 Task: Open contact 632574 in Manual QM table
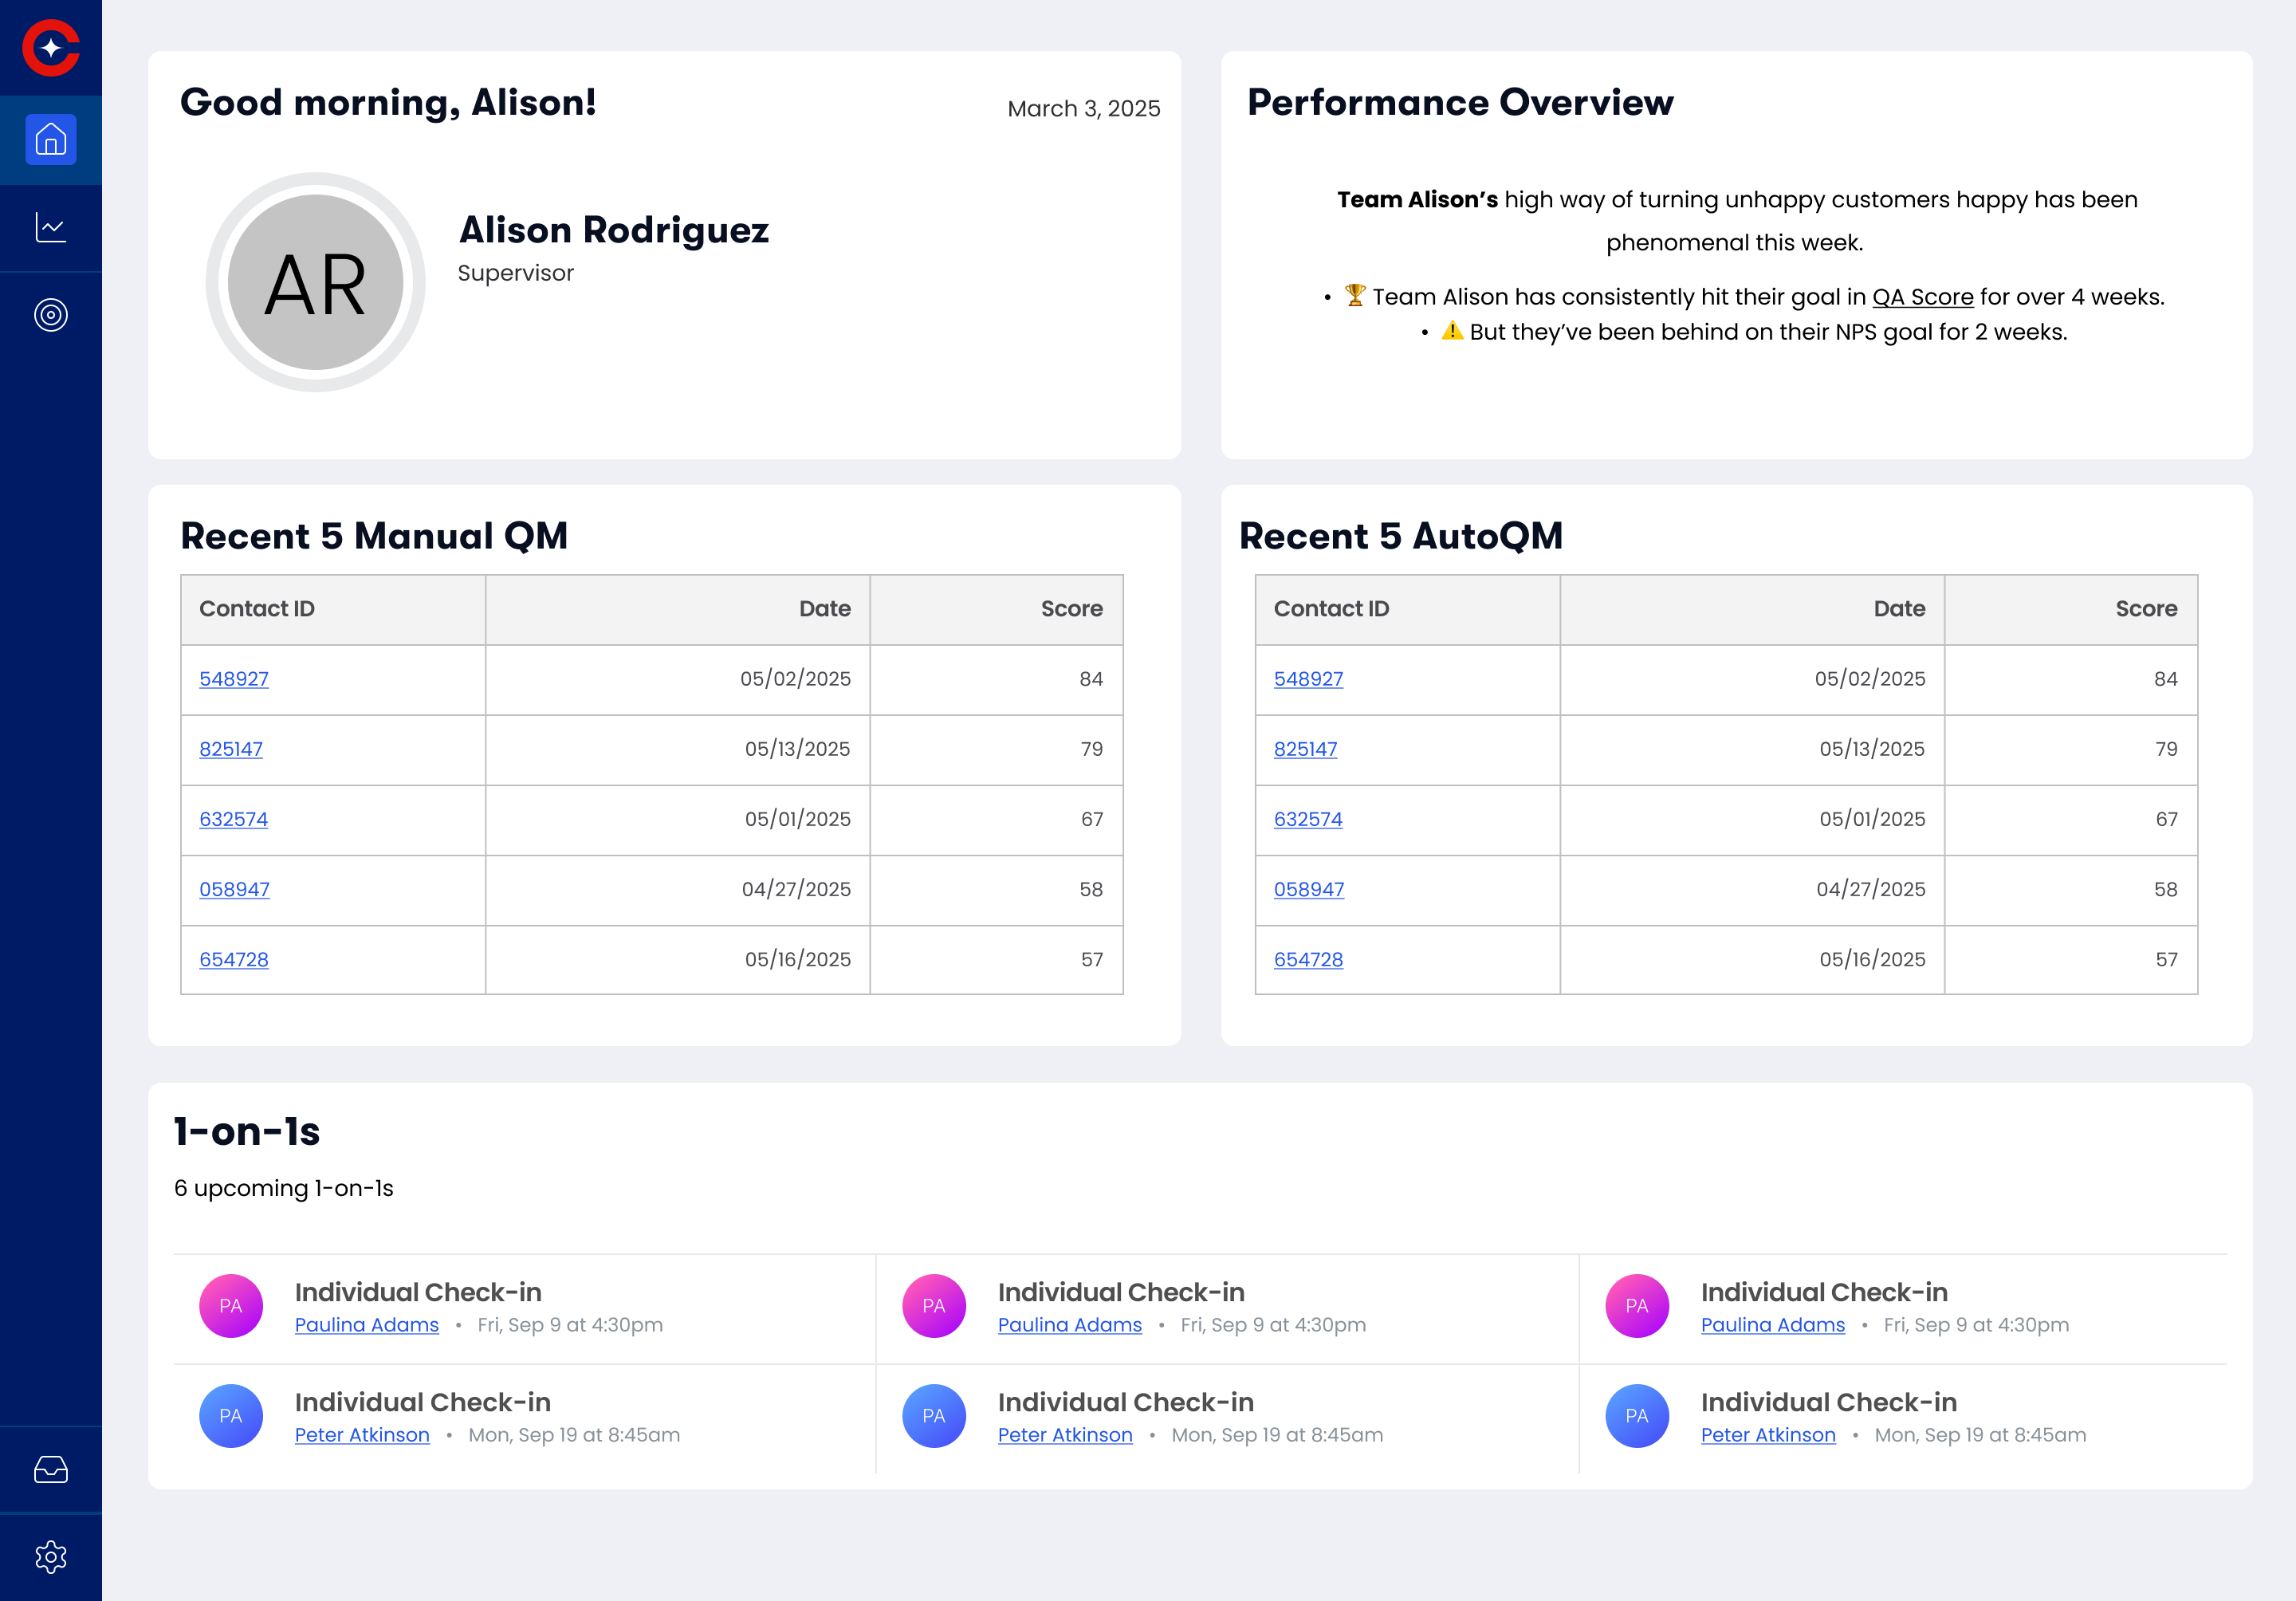(x=234, y=819)
